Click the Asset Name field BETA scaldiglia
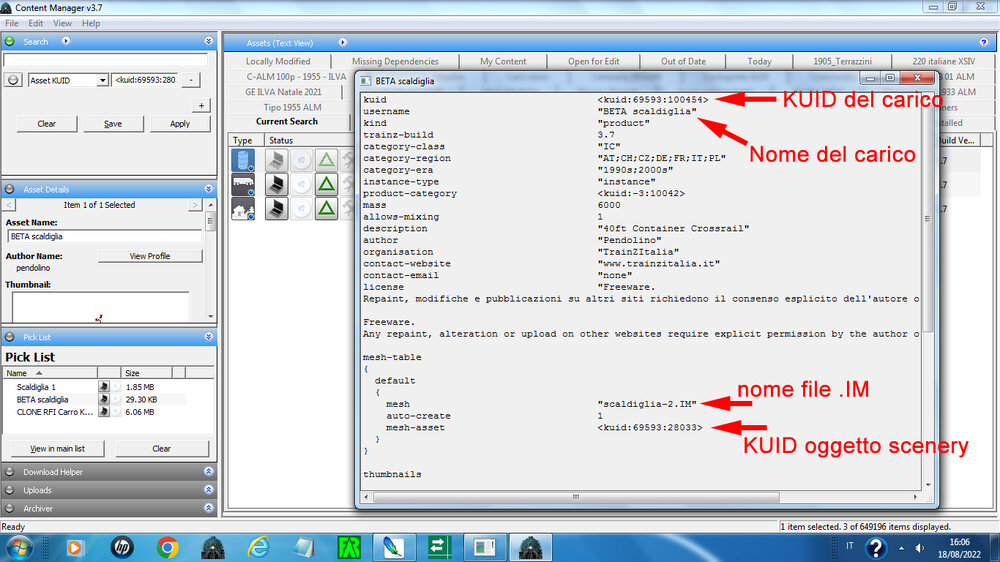 (105, 236)
